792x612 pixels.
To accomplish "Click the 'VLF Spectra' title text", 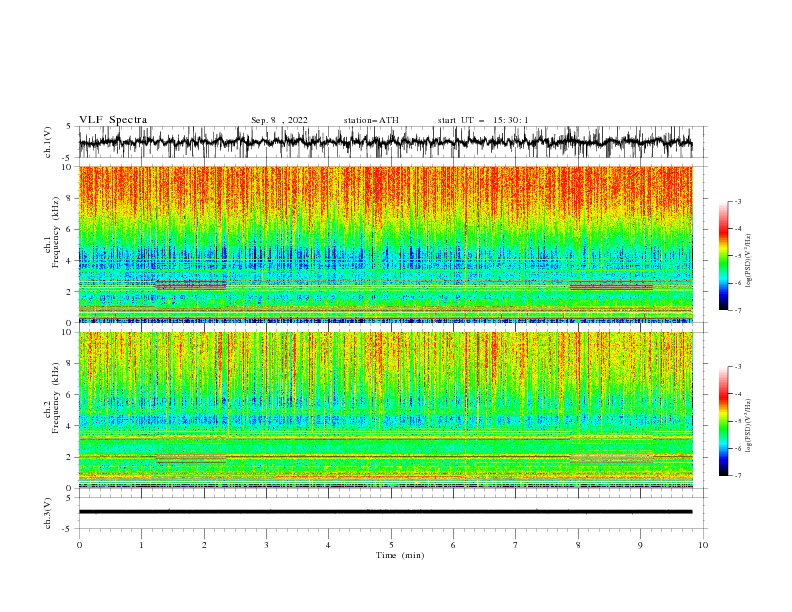I will point(113,120).
